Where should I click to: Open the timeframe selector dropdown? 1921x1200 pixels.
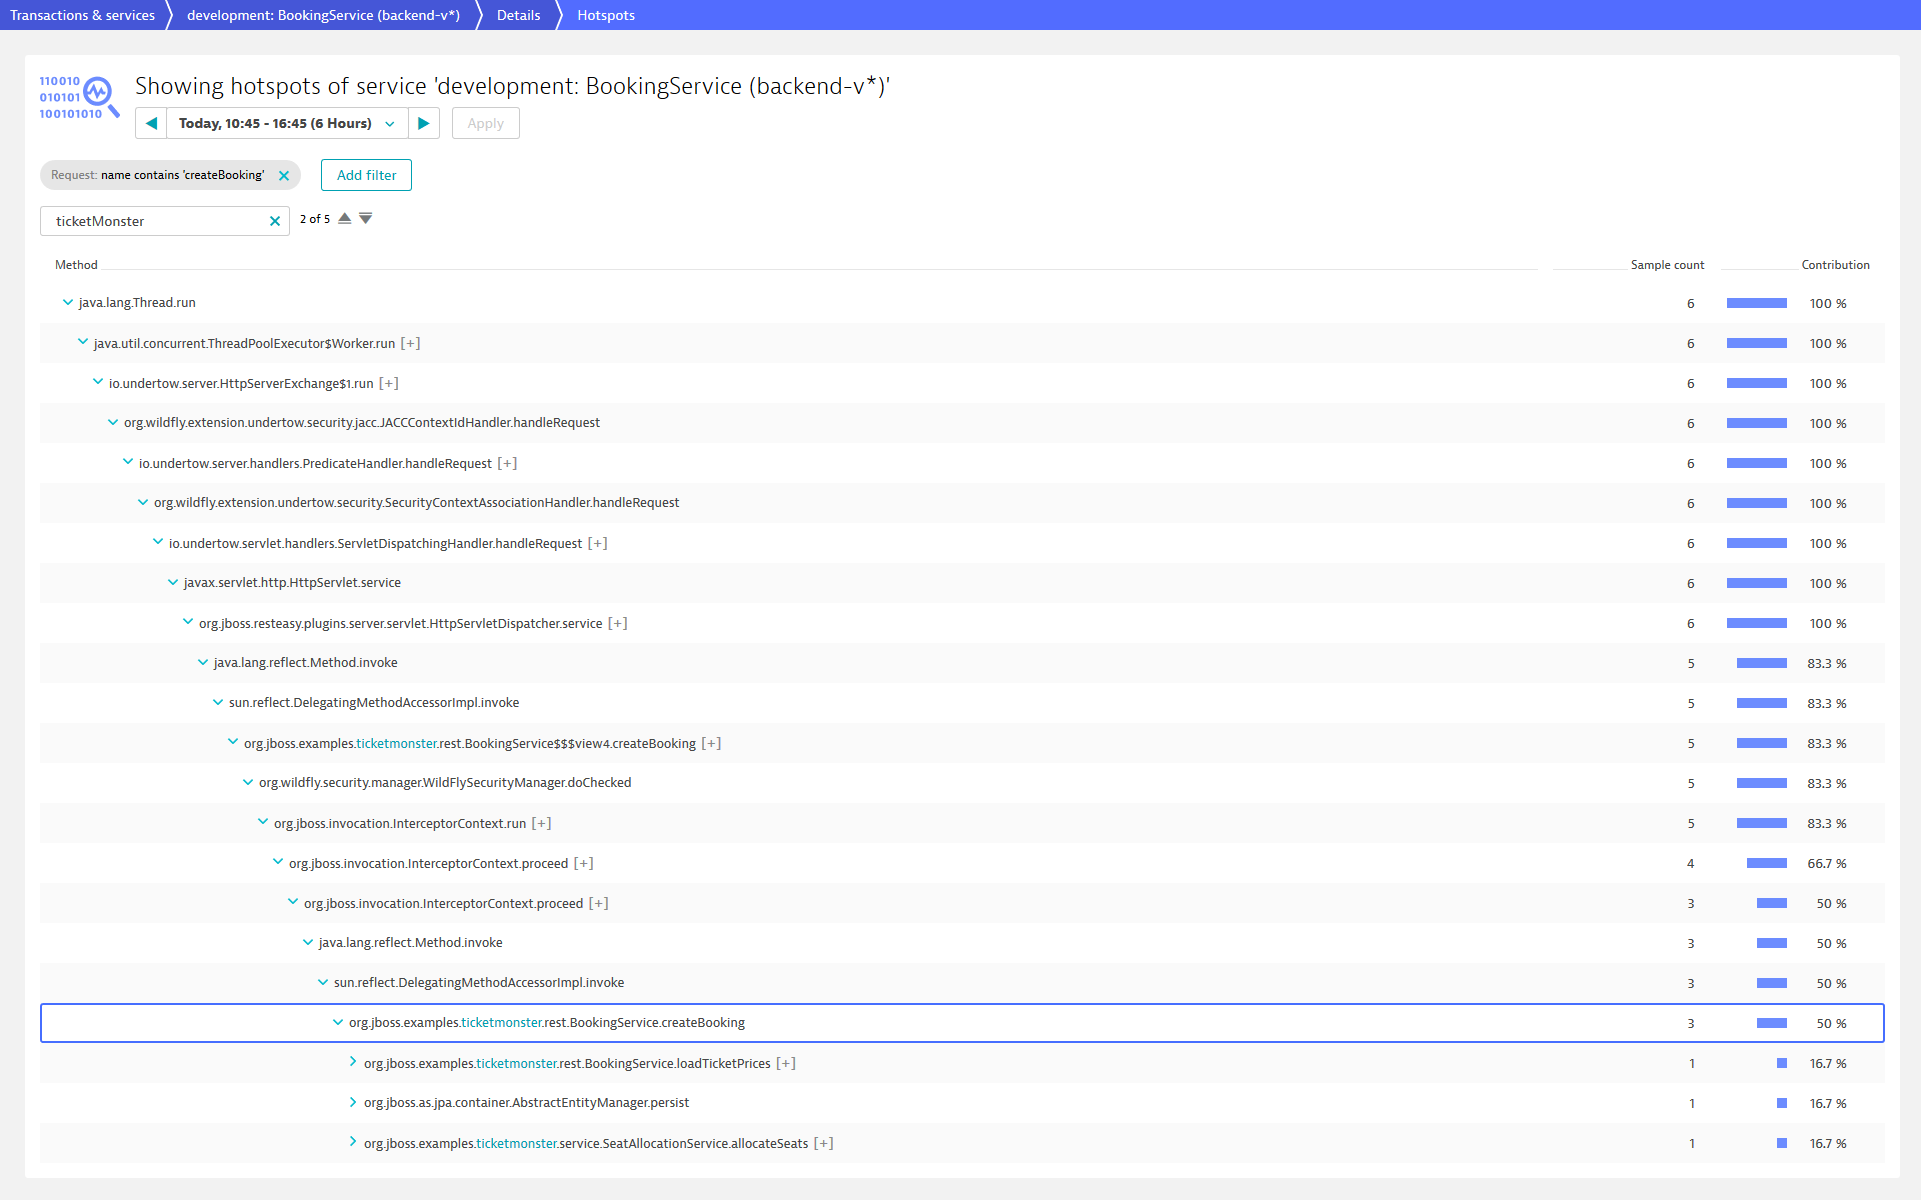tap(287, 123)
